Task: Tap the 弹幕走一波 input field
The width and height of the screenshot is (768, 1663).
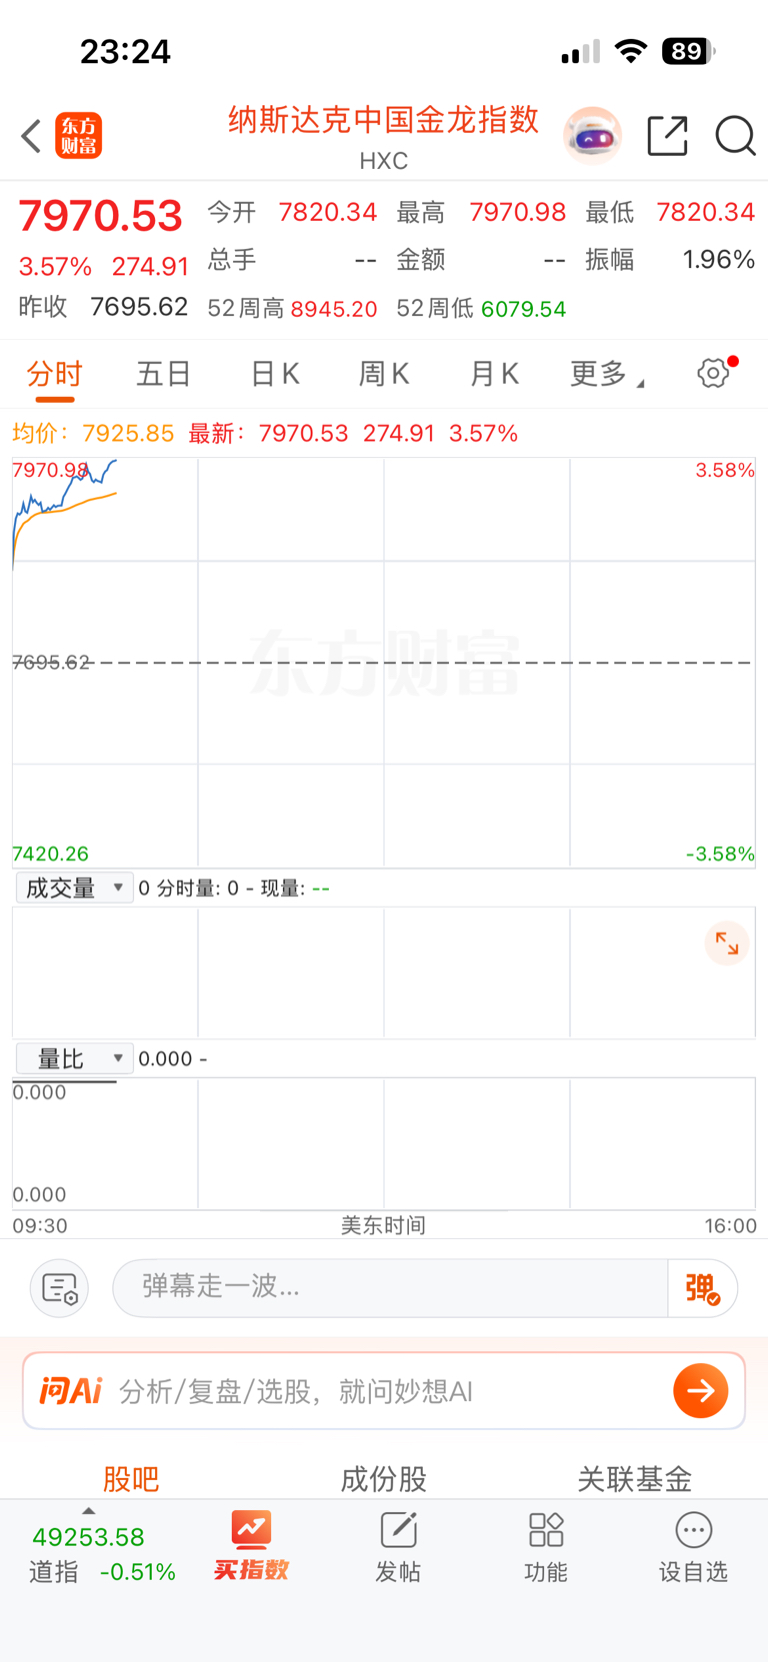Action: (x=390, y=1288)
